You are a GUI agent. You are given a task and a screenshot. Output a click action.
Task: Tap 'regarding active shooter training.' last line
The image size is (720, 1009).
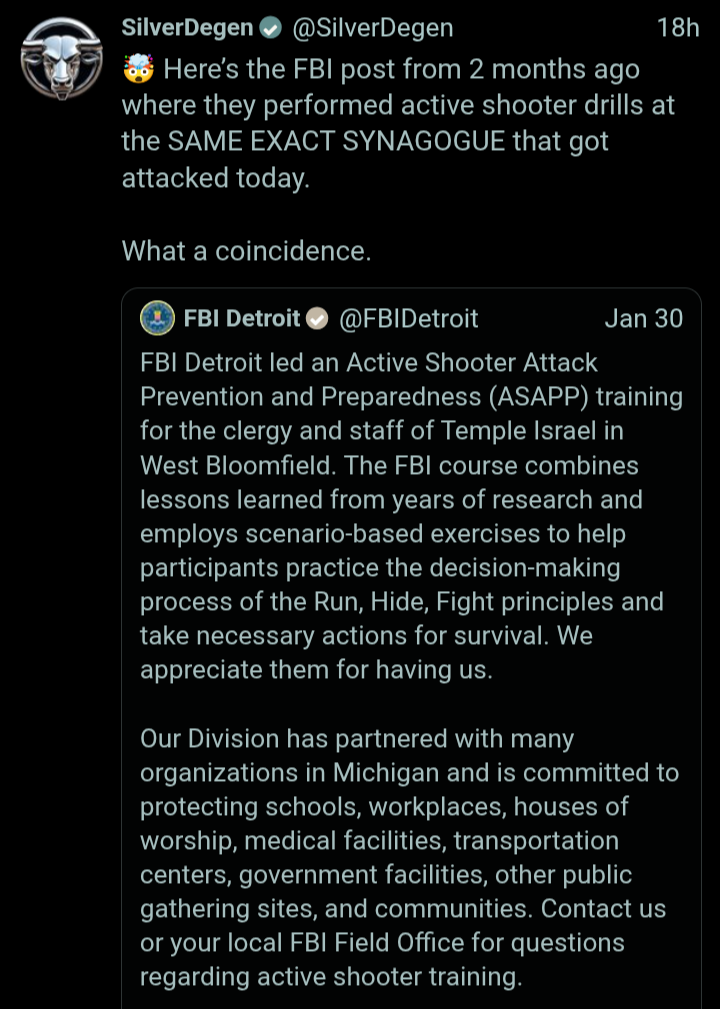point(331,977)
